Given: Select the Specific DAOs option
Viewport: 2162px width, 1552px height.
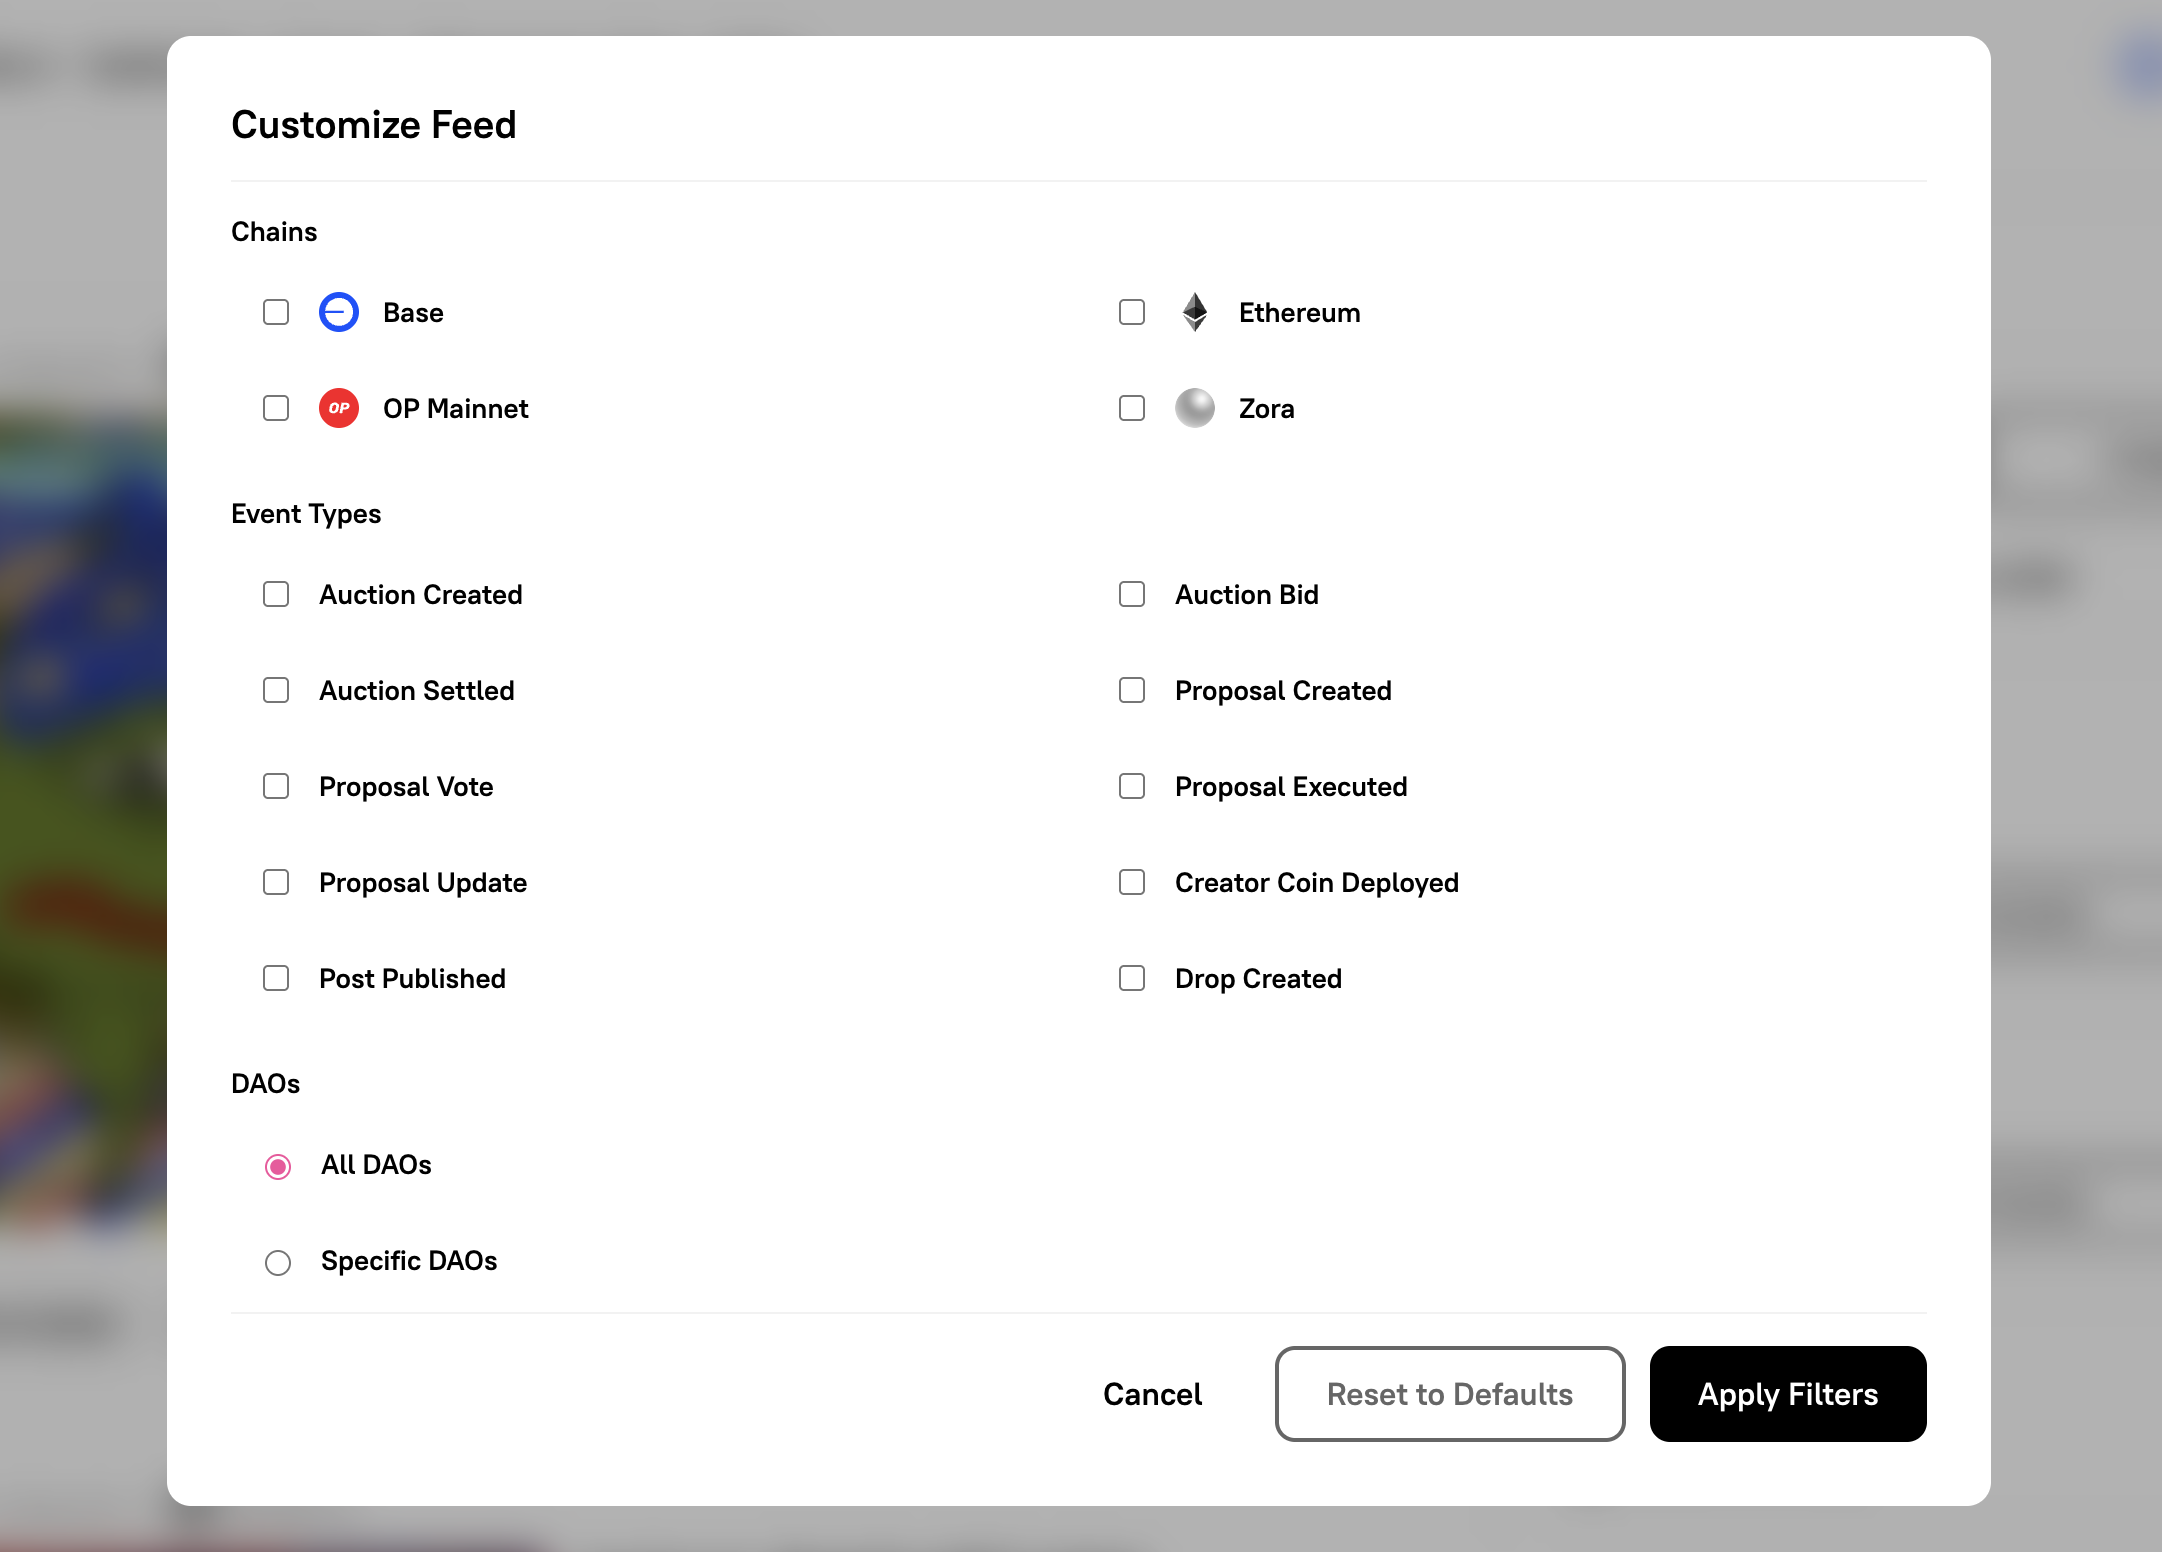Looking at the screenshot, I should pos(278,1262).
